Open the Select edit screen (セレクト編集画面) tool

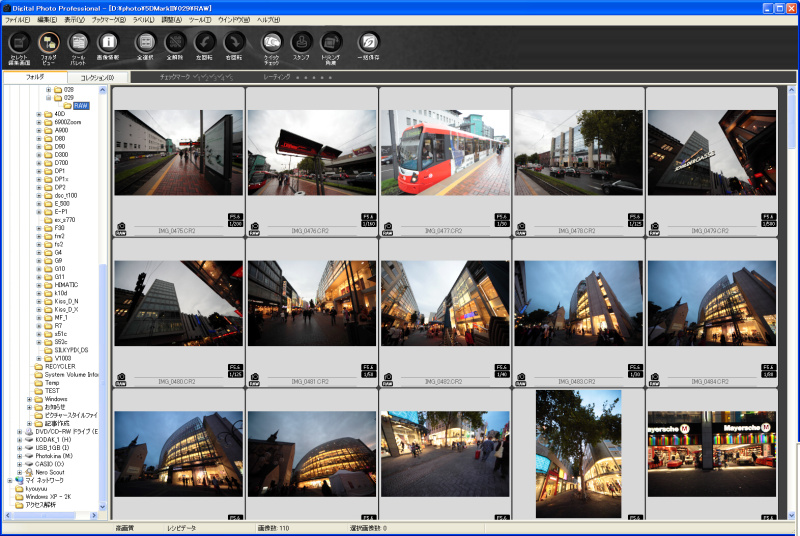tap(19, 43)
